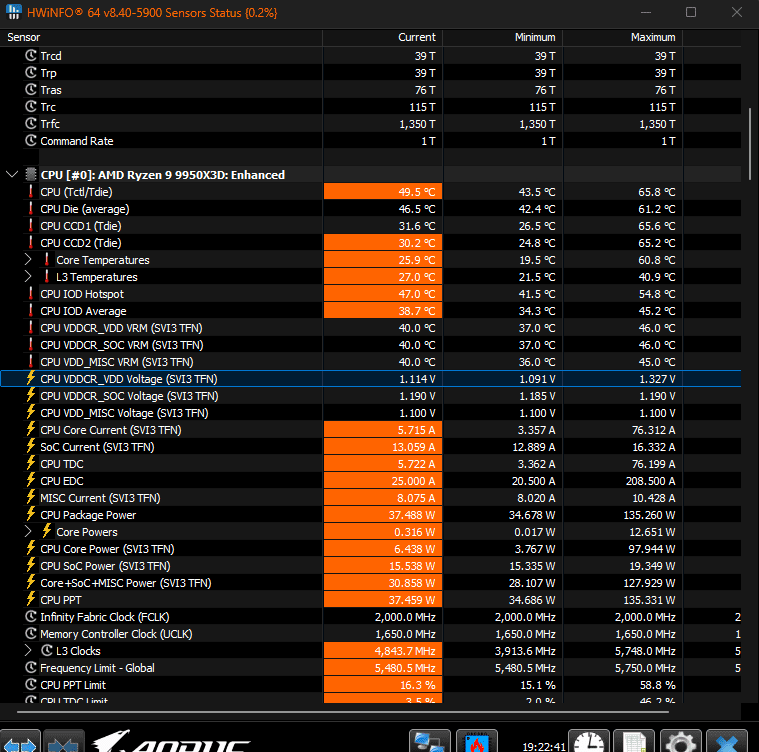Click the HWiNFO app icon in the title bar
The width and height of the screenshot is (759, 752).
pyautogui.click(x=14, y=12)
